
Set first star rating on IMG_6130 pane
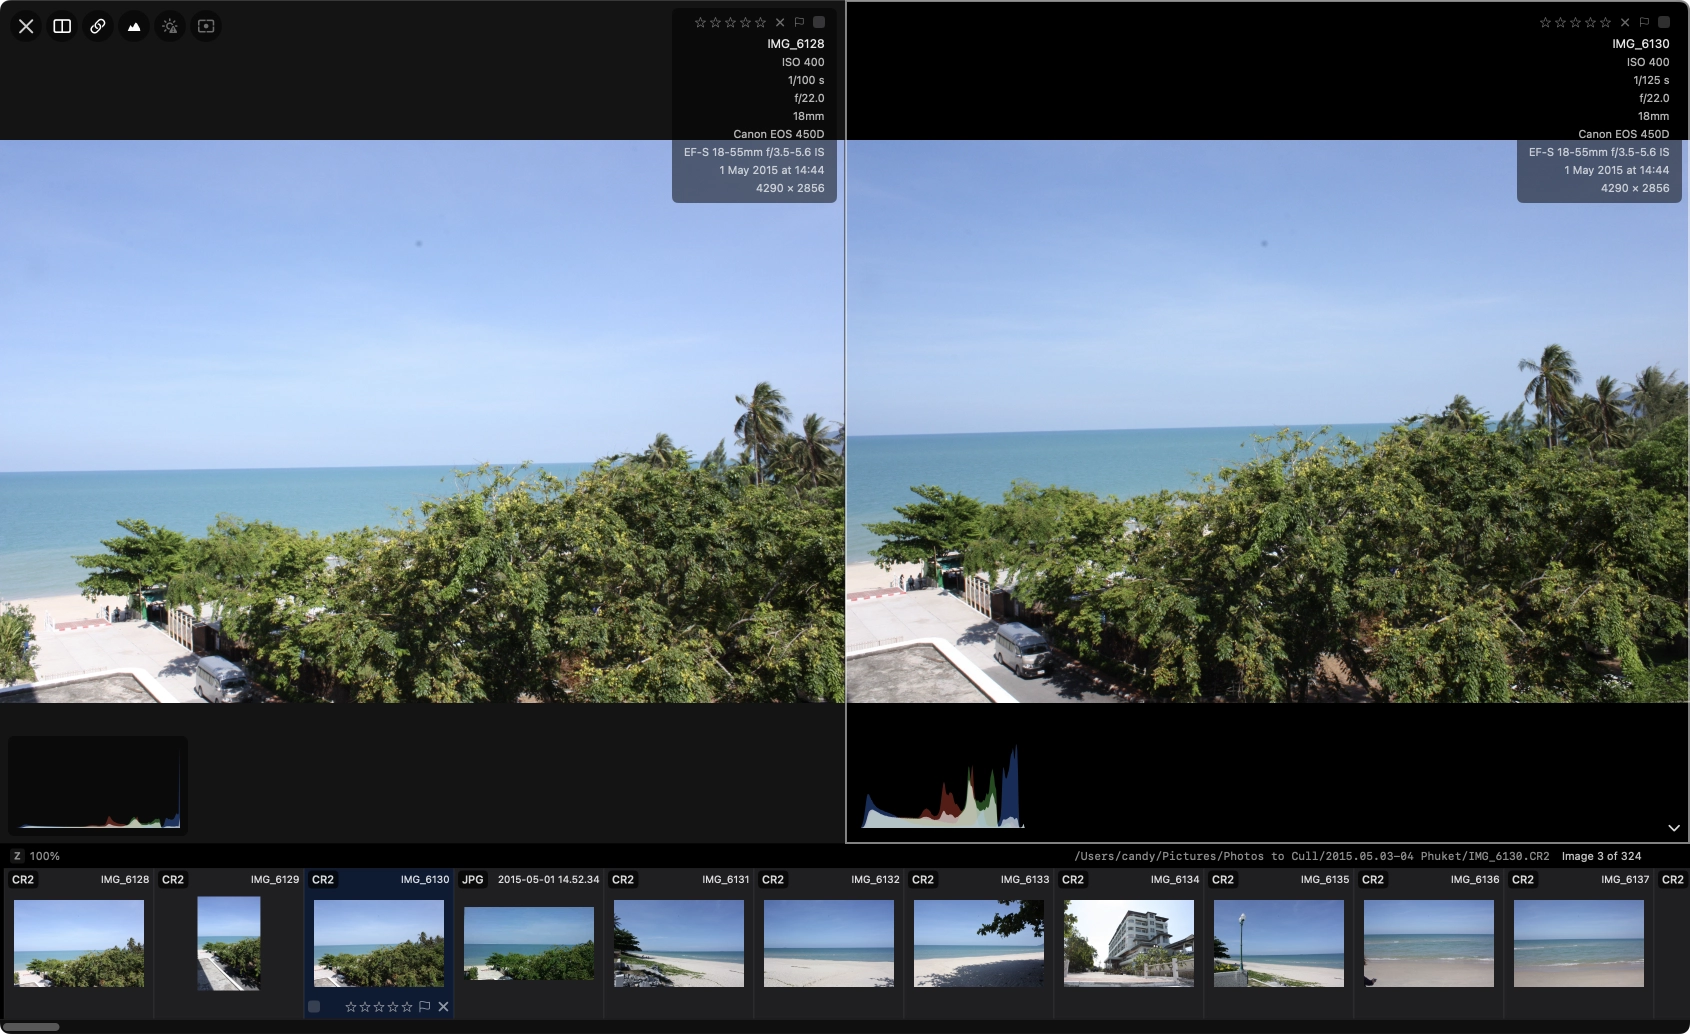click(x=1545, y=22)
